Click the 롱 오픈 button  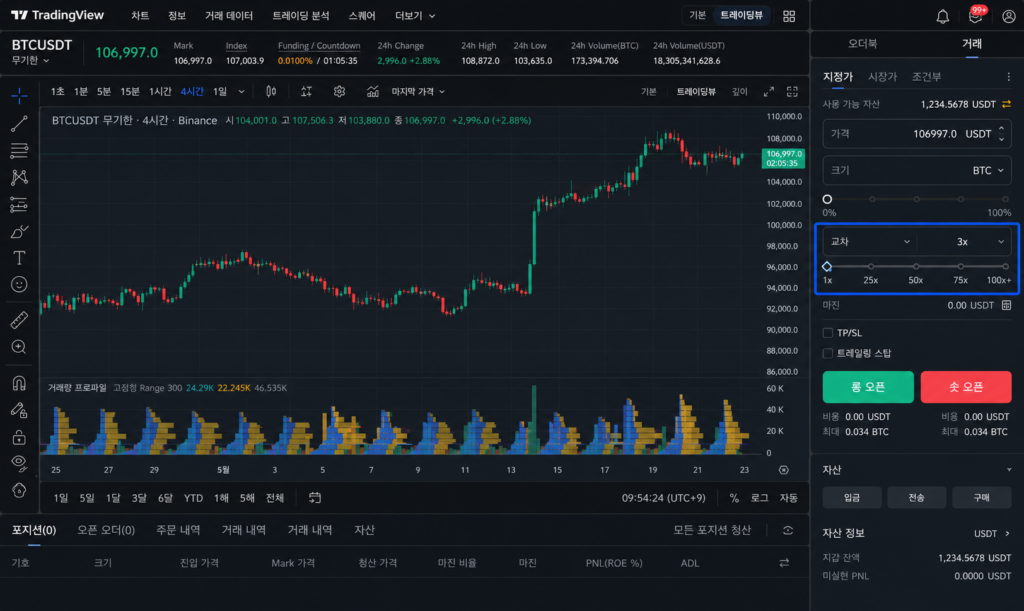point(868,387)
